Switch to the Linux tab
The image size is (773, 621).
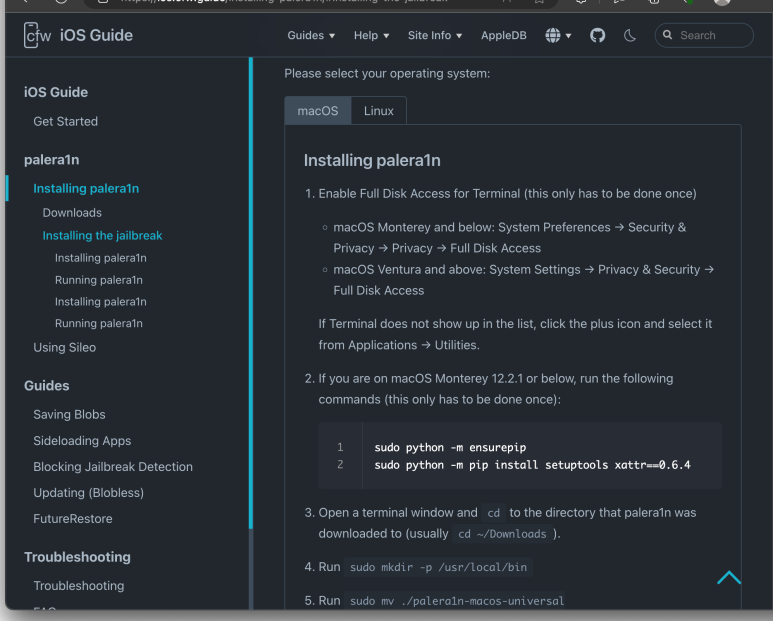[379, 110]
